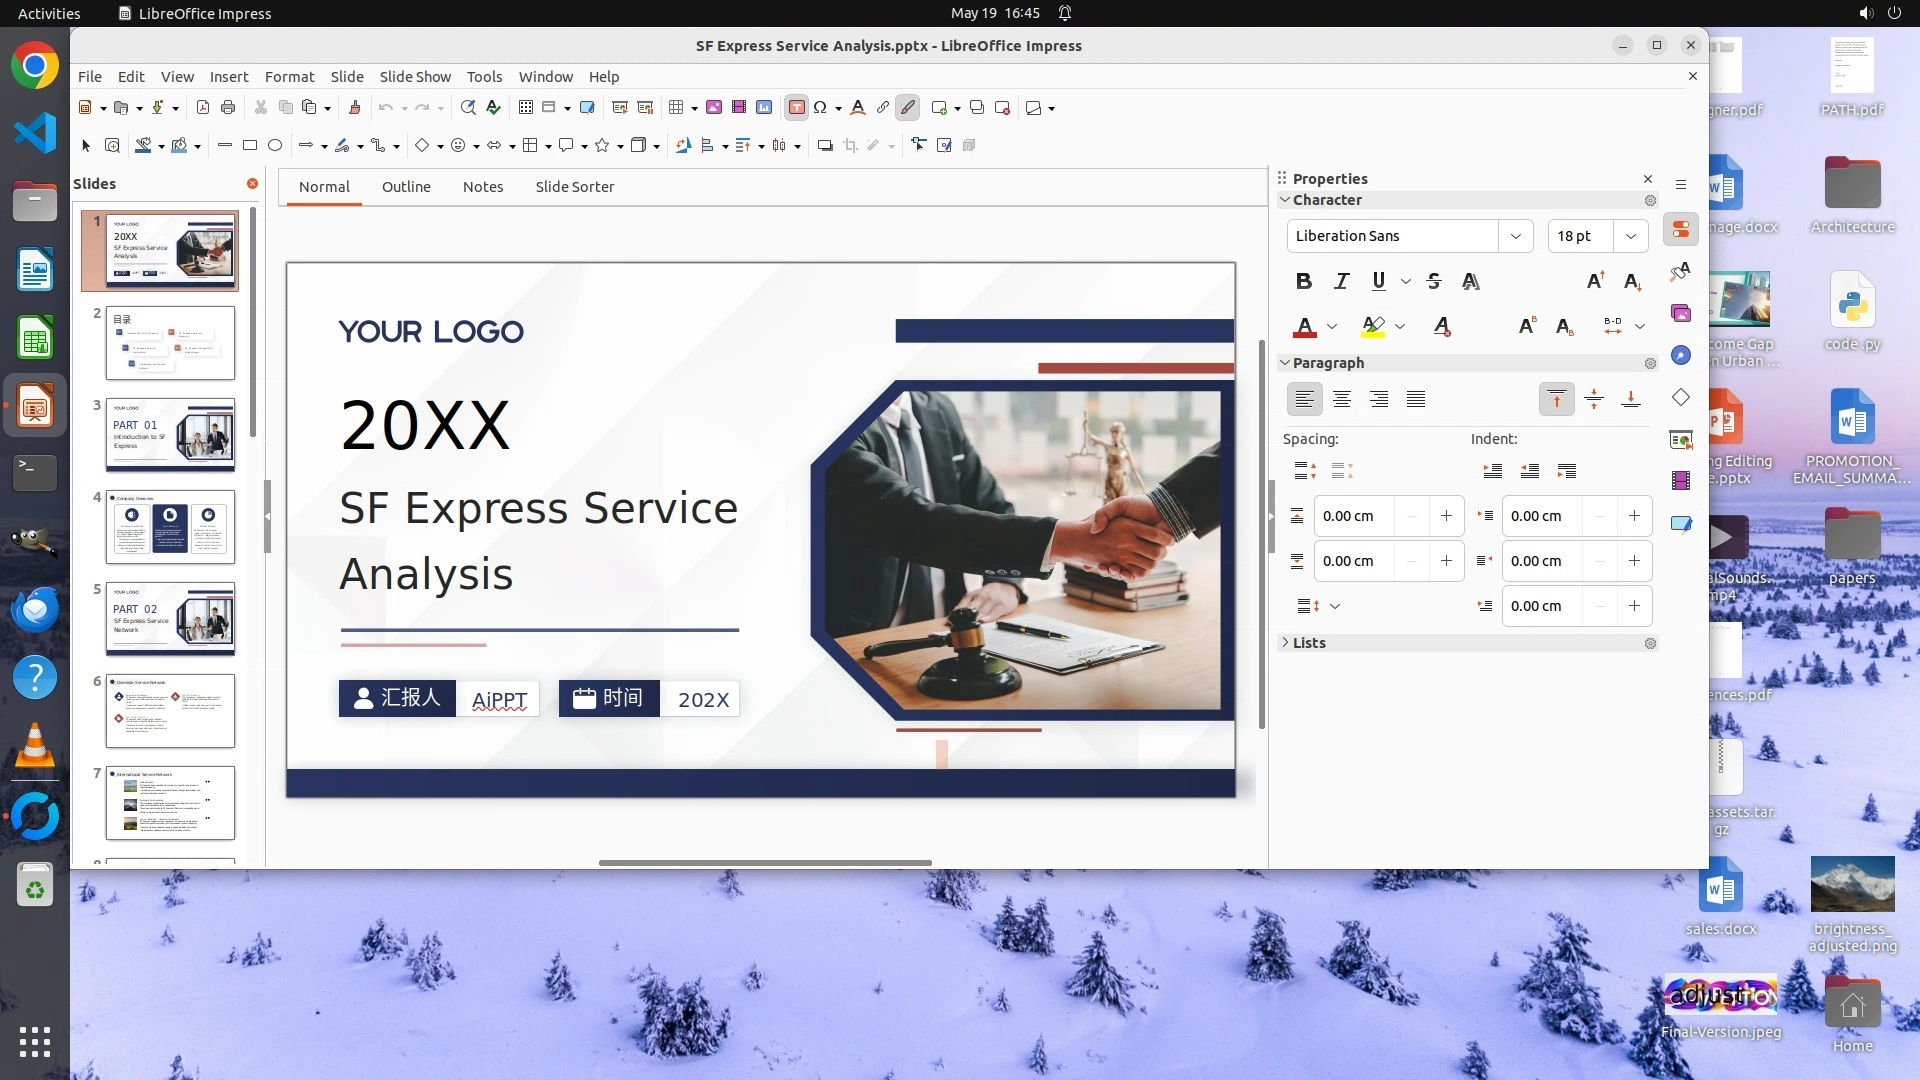The height and width of the screenshot is (1080, 1920).
Task: Open the Slide Show menu
Action: pos(415,77)
